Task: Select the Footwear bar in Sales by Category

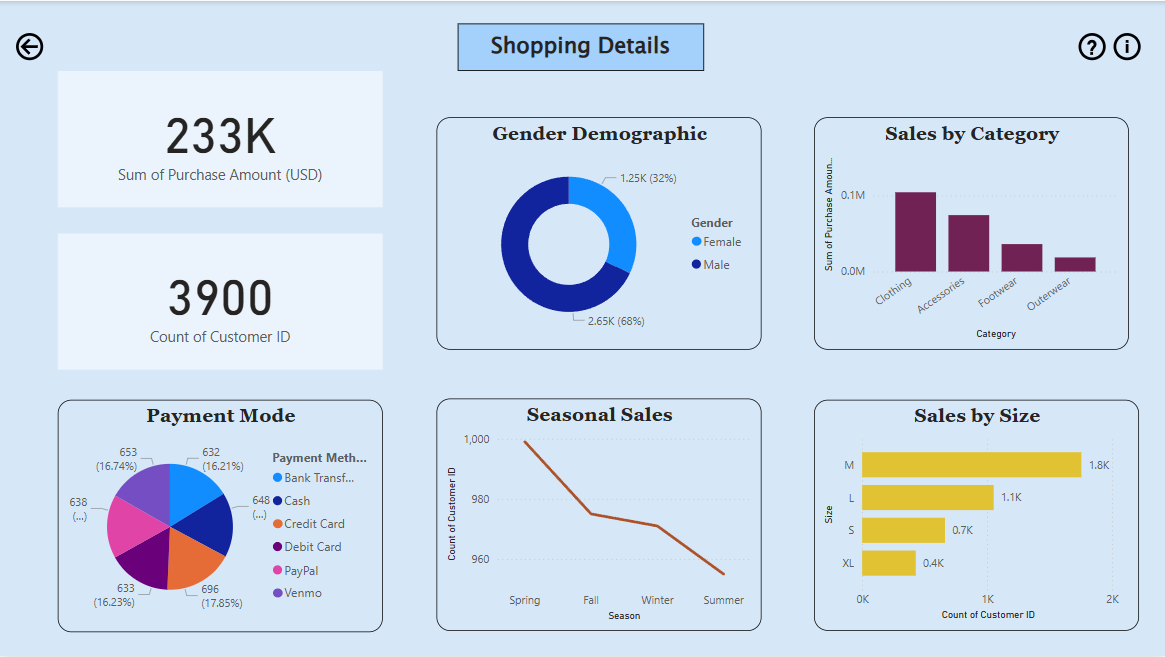Action: [x=1022, y=258]
